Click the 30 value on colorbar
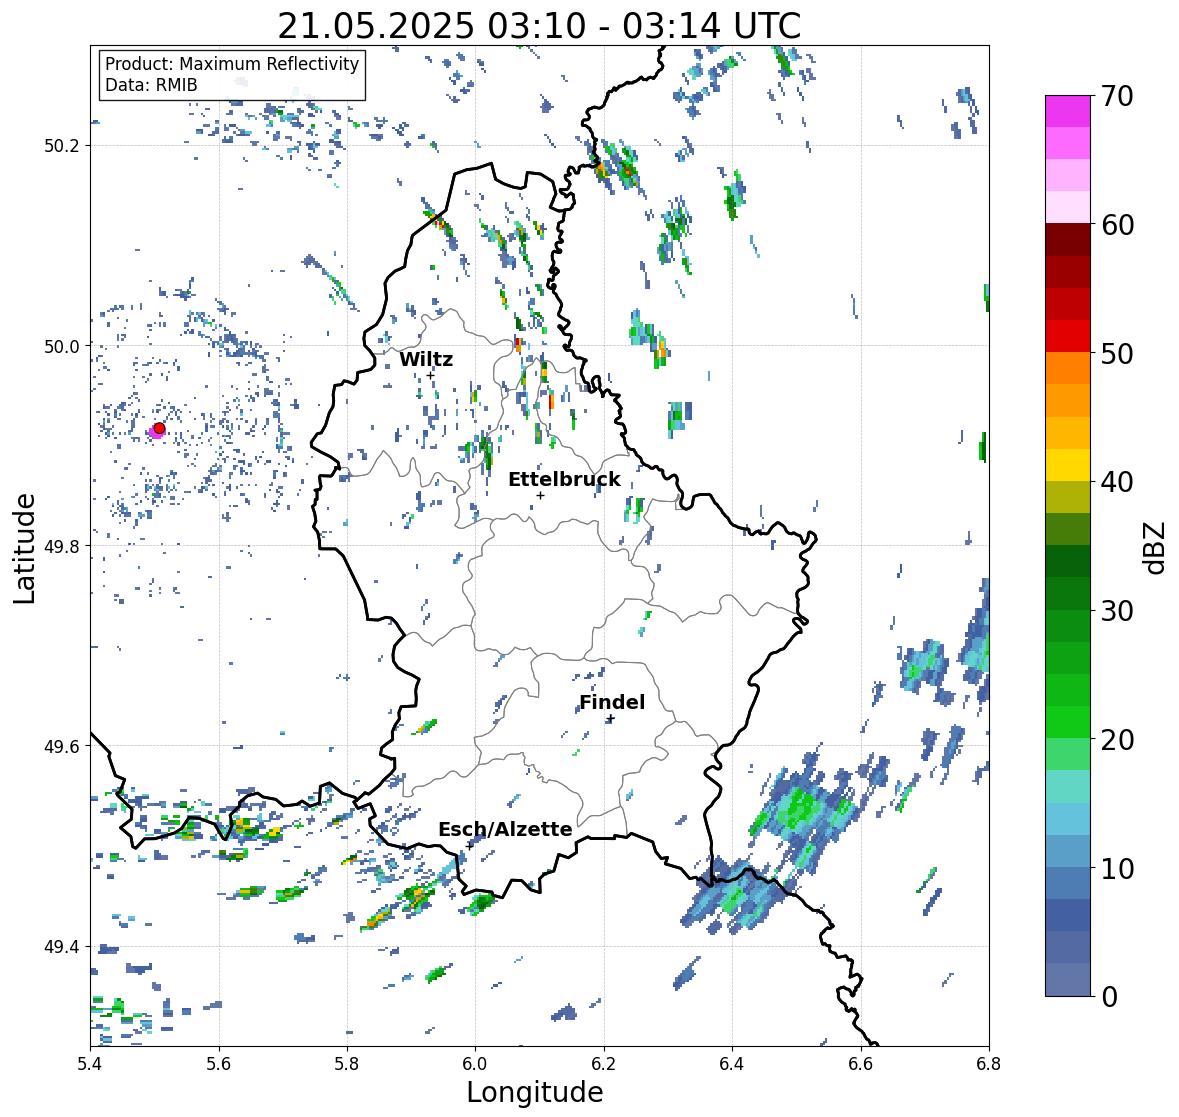 pos(1117,610)
